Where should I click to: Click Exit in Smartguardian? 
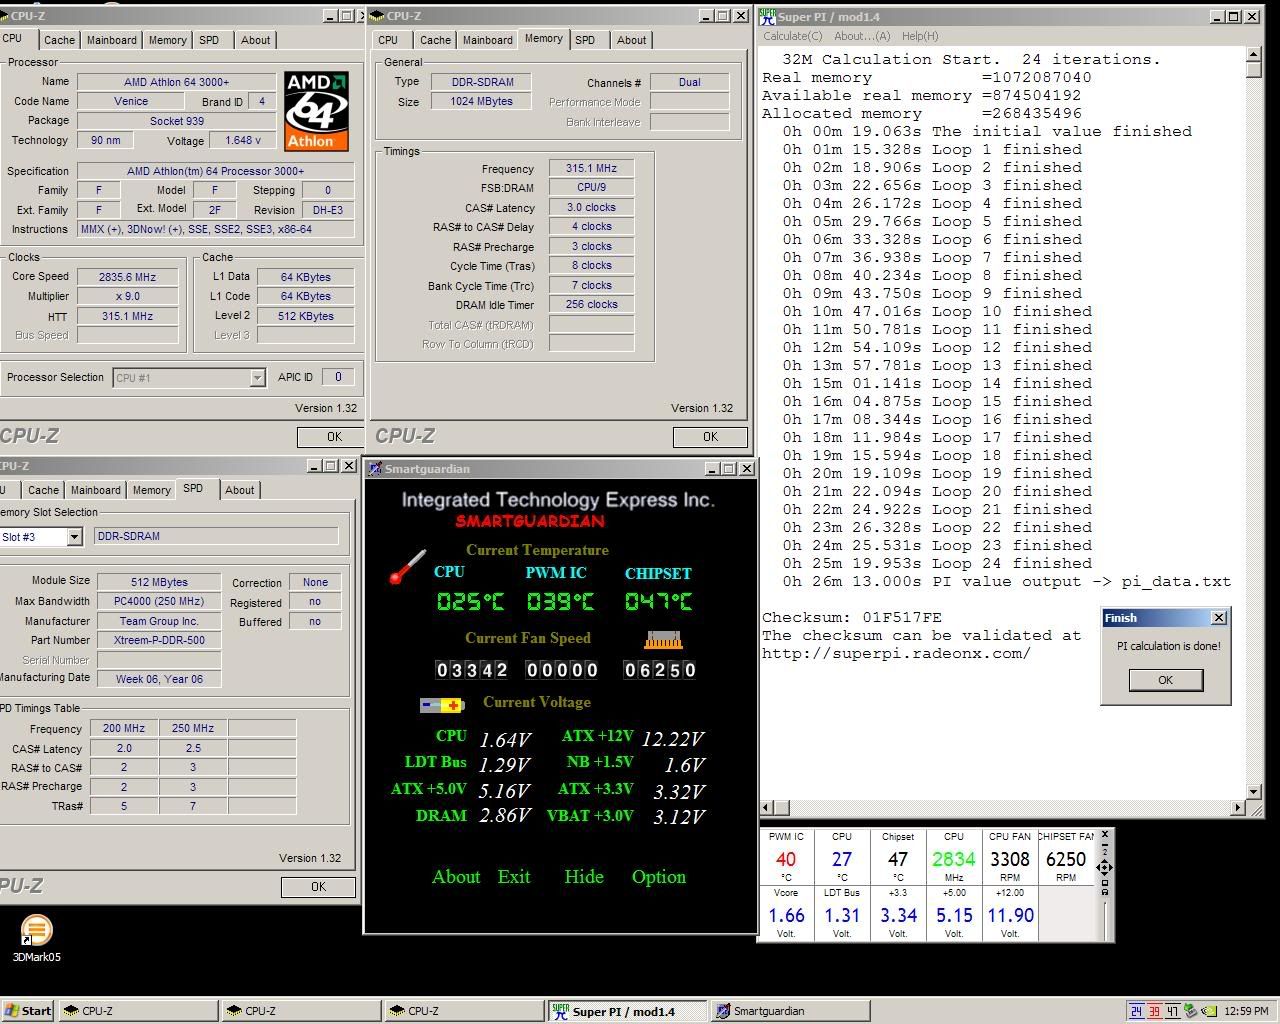coord(514,877)
